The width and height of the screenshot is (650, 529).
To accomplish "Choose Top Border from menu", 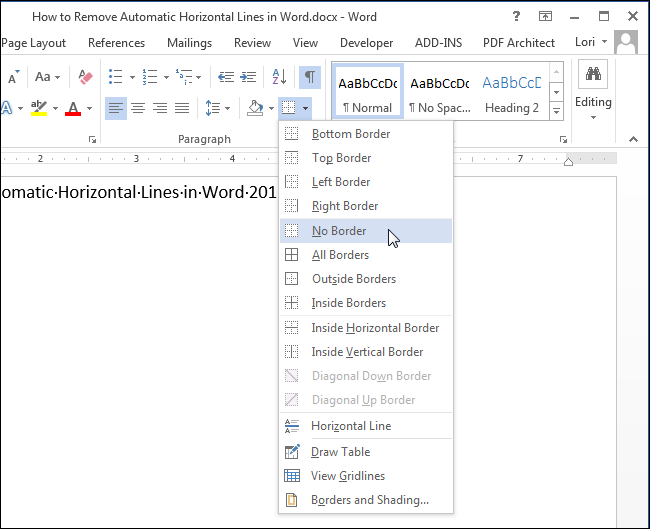I will pyautogui.click(x=366, y=158).
